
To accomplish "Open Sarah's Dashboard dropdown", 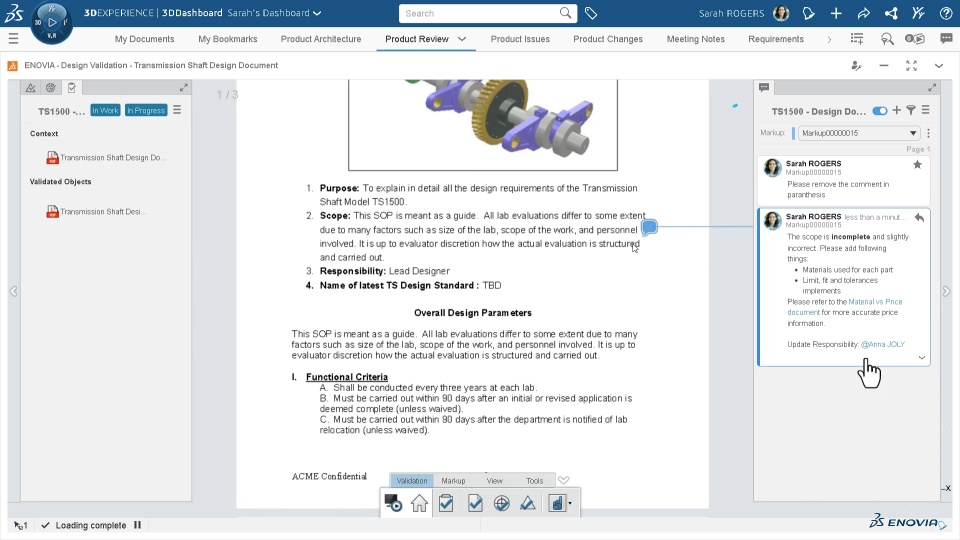I will [x=317, y=13].
